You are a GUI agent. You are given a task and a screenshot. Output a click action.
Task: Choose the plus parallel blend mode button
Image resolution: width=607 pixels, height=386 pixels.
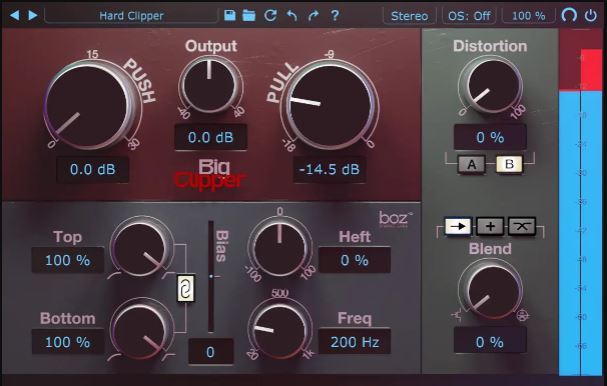[490, 226]
